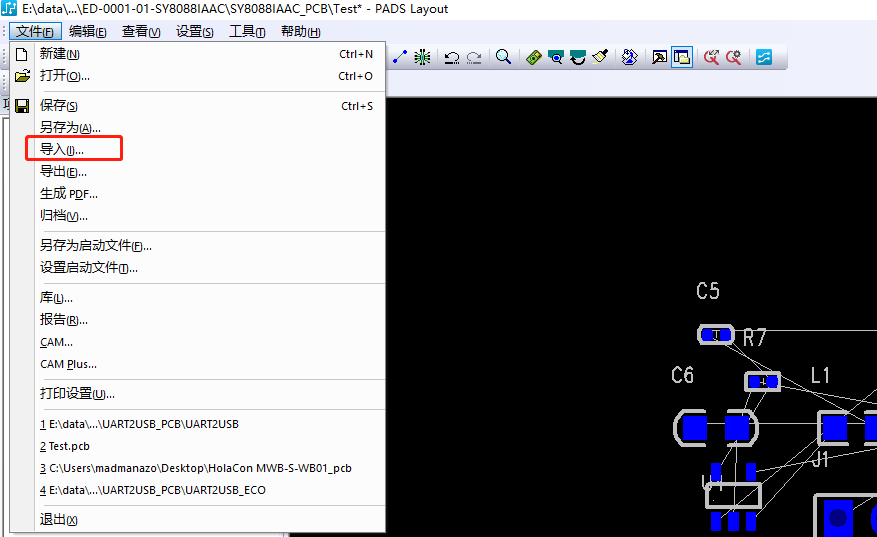Screen dimensions: 877x537
Task: Open the 编辑 (Edit) menu
Action: click(89, 32)
